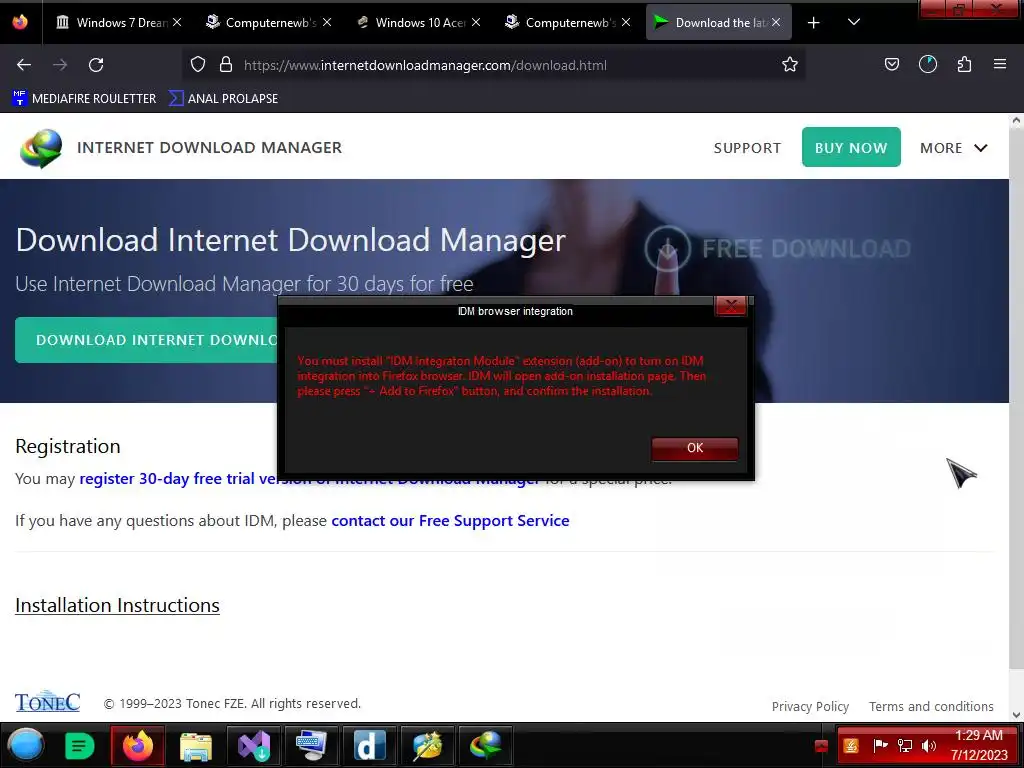
Task: Open the SUPPORT page link
Action: click(x=747, y=148)
